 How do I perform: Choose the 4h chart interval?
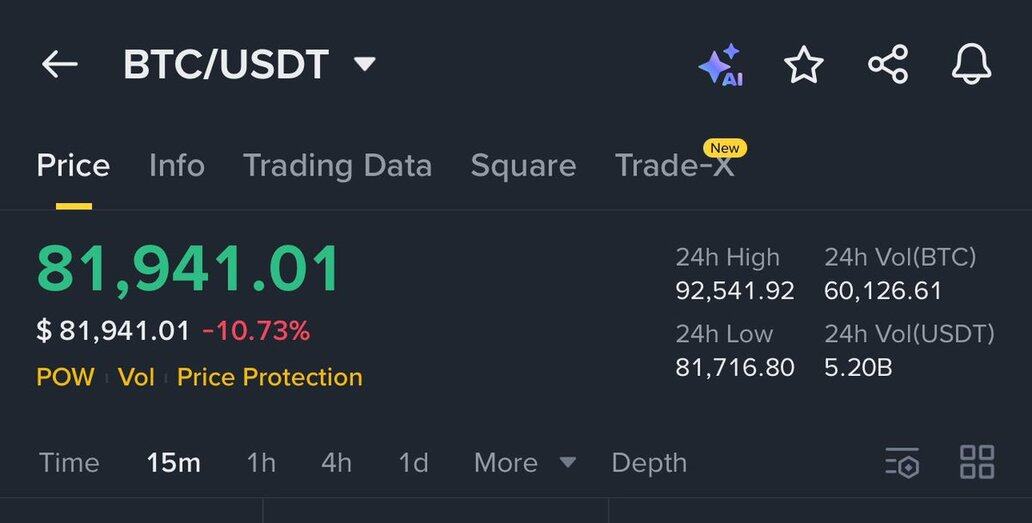(x=336, y=463)
